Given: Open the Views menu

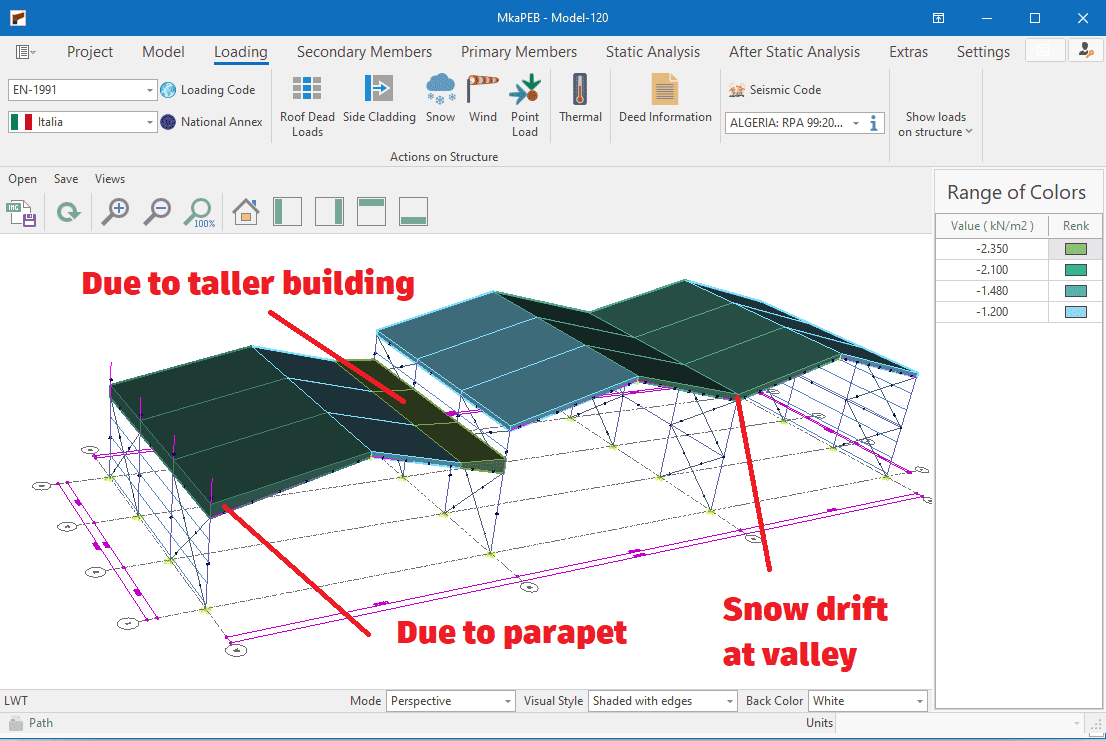Looking at the screenshot, I should pyautogui.click(x=110, y=179).
